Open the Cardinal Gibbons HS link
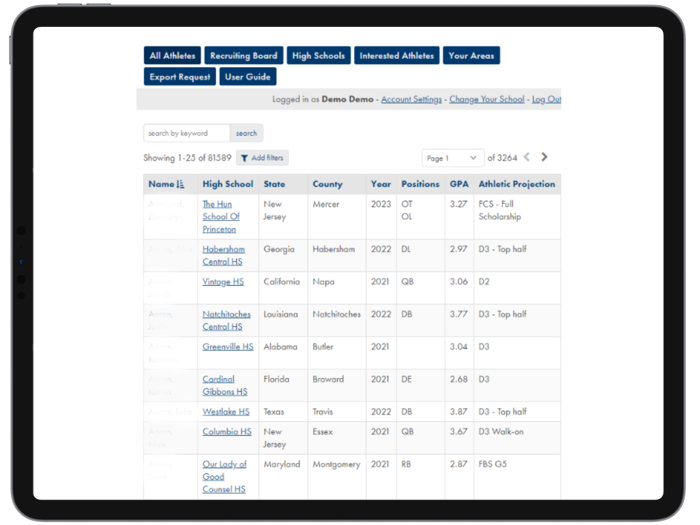Viewport: 700px width, 525px height. point(225,385)
